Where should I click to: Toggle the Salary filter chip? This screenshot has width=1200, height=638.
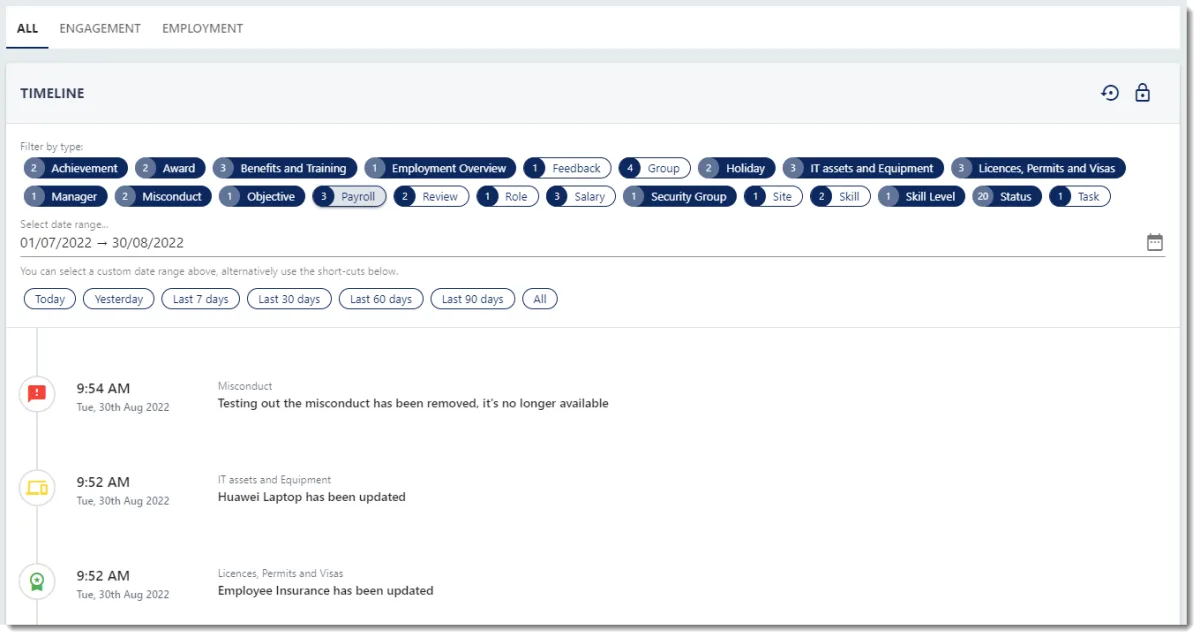581,196
